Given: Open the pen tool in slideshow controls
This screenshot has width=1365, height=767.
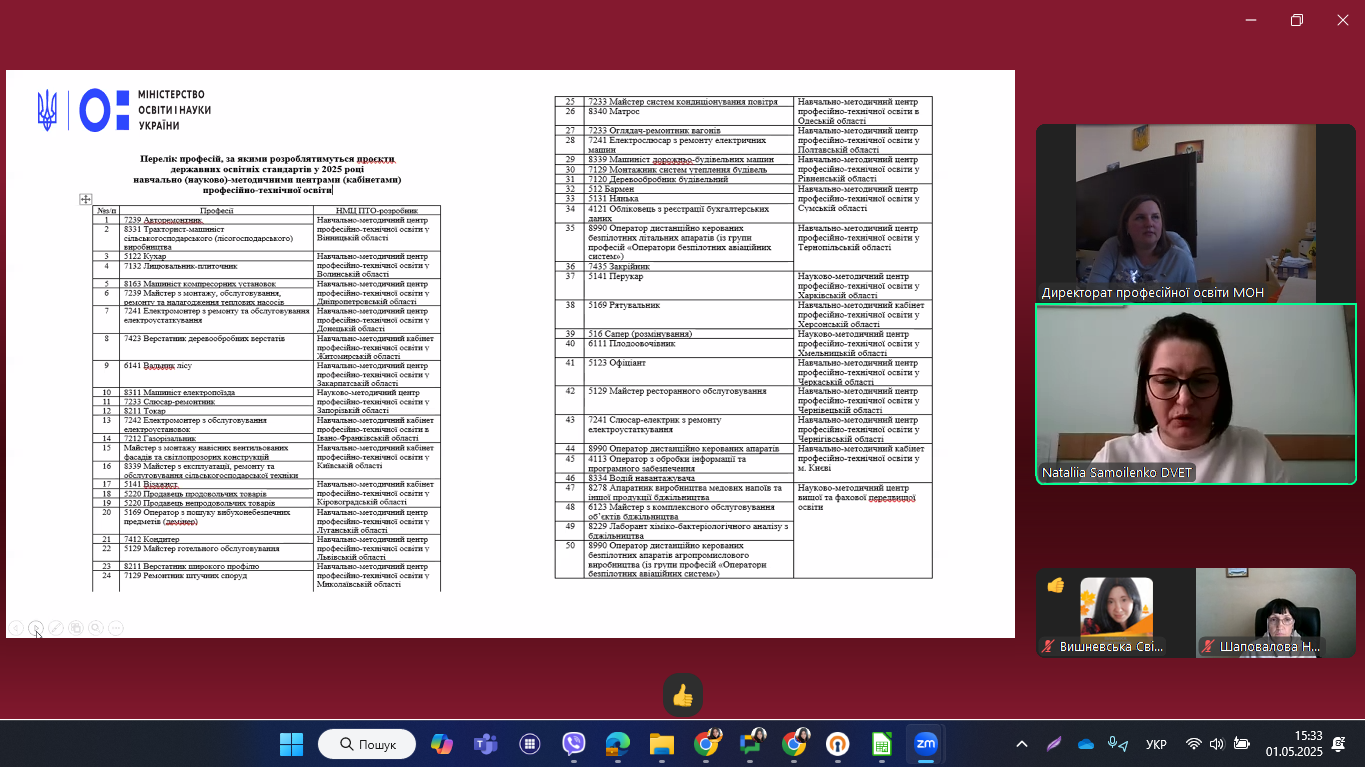Looking at the screenshot, I should pos(56,628).
